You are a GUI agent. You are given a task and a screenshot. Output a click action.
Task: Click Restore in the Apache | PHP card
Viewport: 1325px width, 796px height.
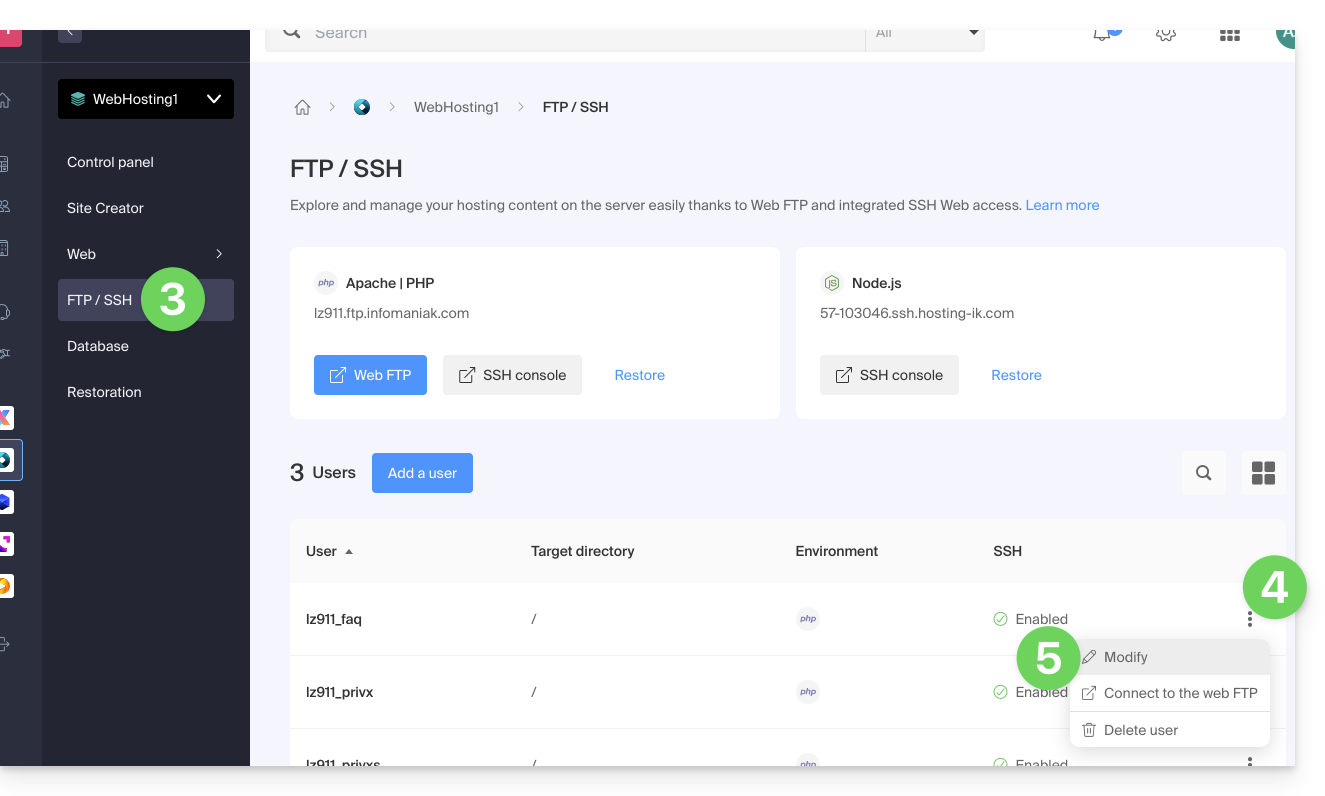pyautogui.click(x=640, y=375)
